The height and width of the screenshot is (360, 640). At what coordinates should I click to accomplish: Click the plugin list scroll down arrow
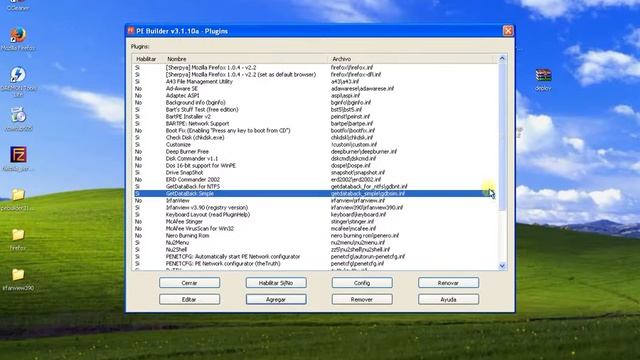coord(502,266)
